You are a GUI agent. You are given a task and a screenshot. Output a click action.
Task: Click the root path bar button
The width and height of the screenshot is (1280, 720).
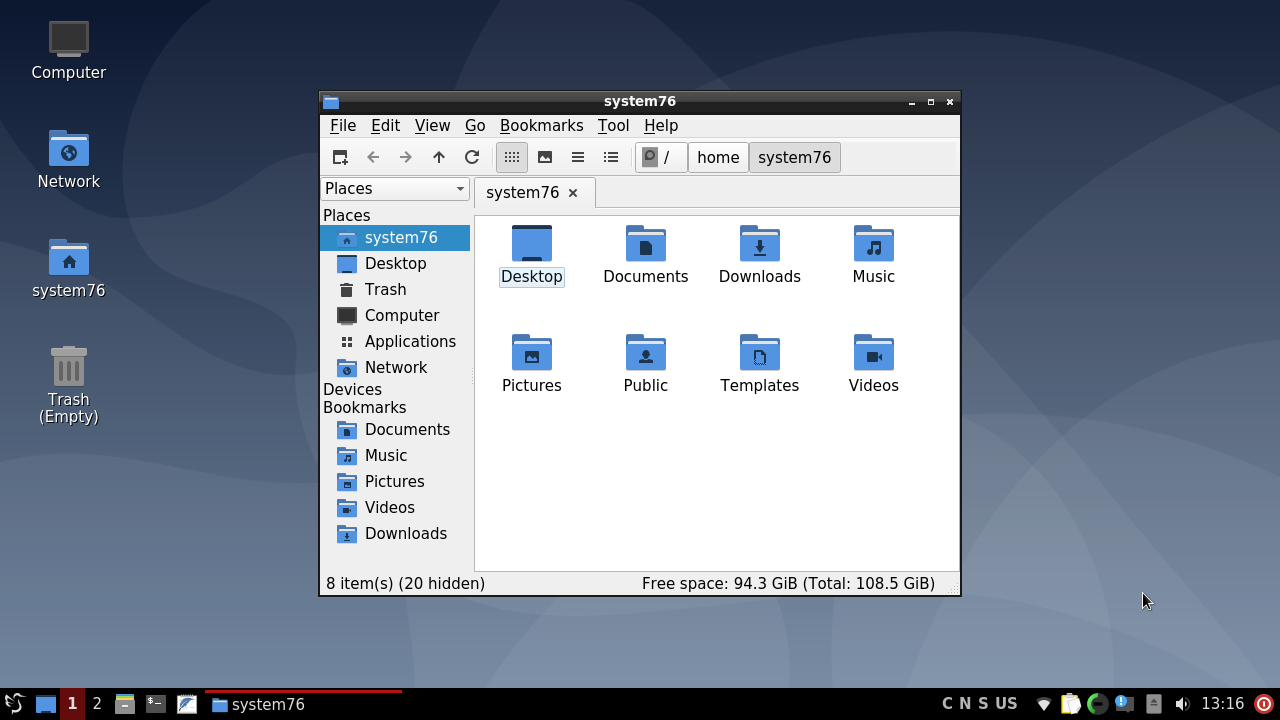point(661,157)
